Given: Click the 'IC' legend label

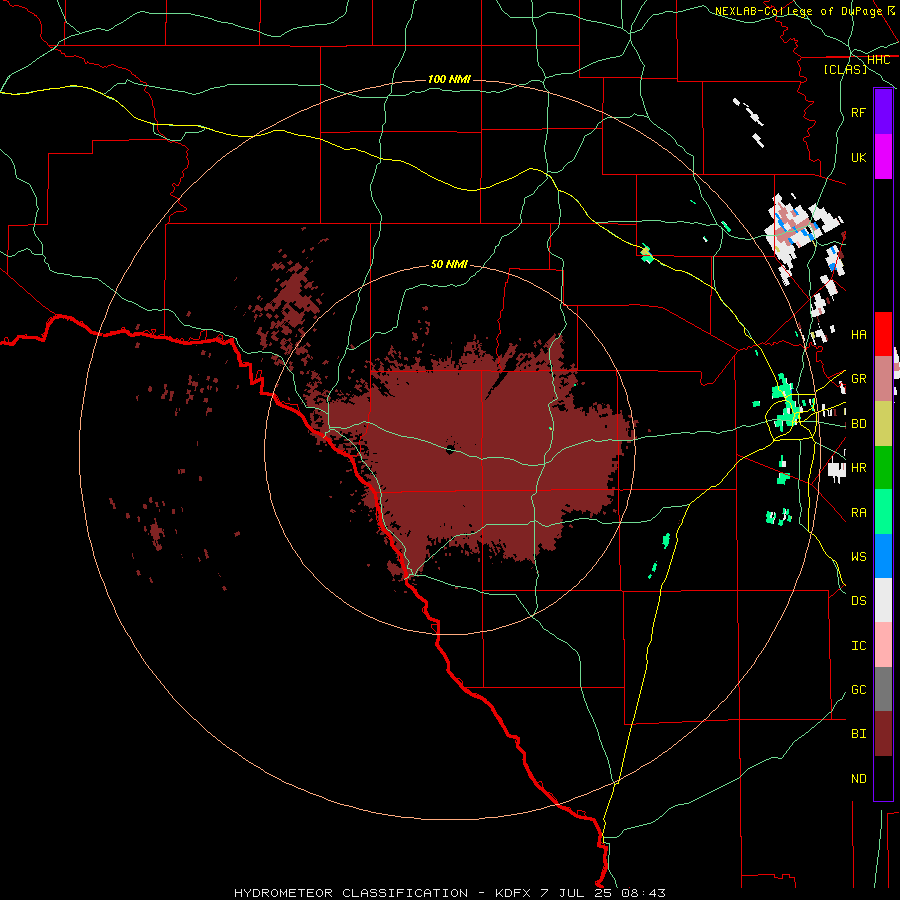Looking at the screenshot, I should pos(858,646).
